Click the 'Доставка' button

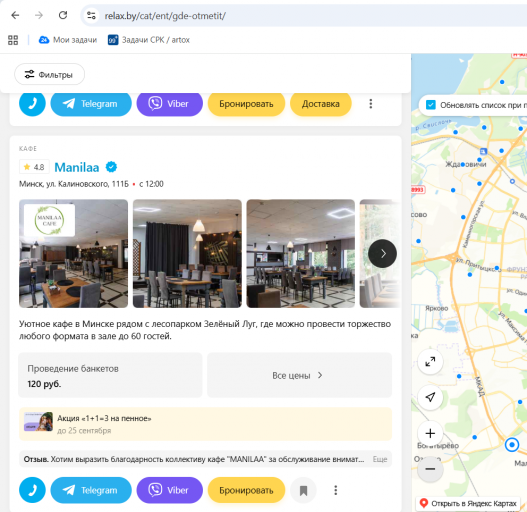coord(321,104)
